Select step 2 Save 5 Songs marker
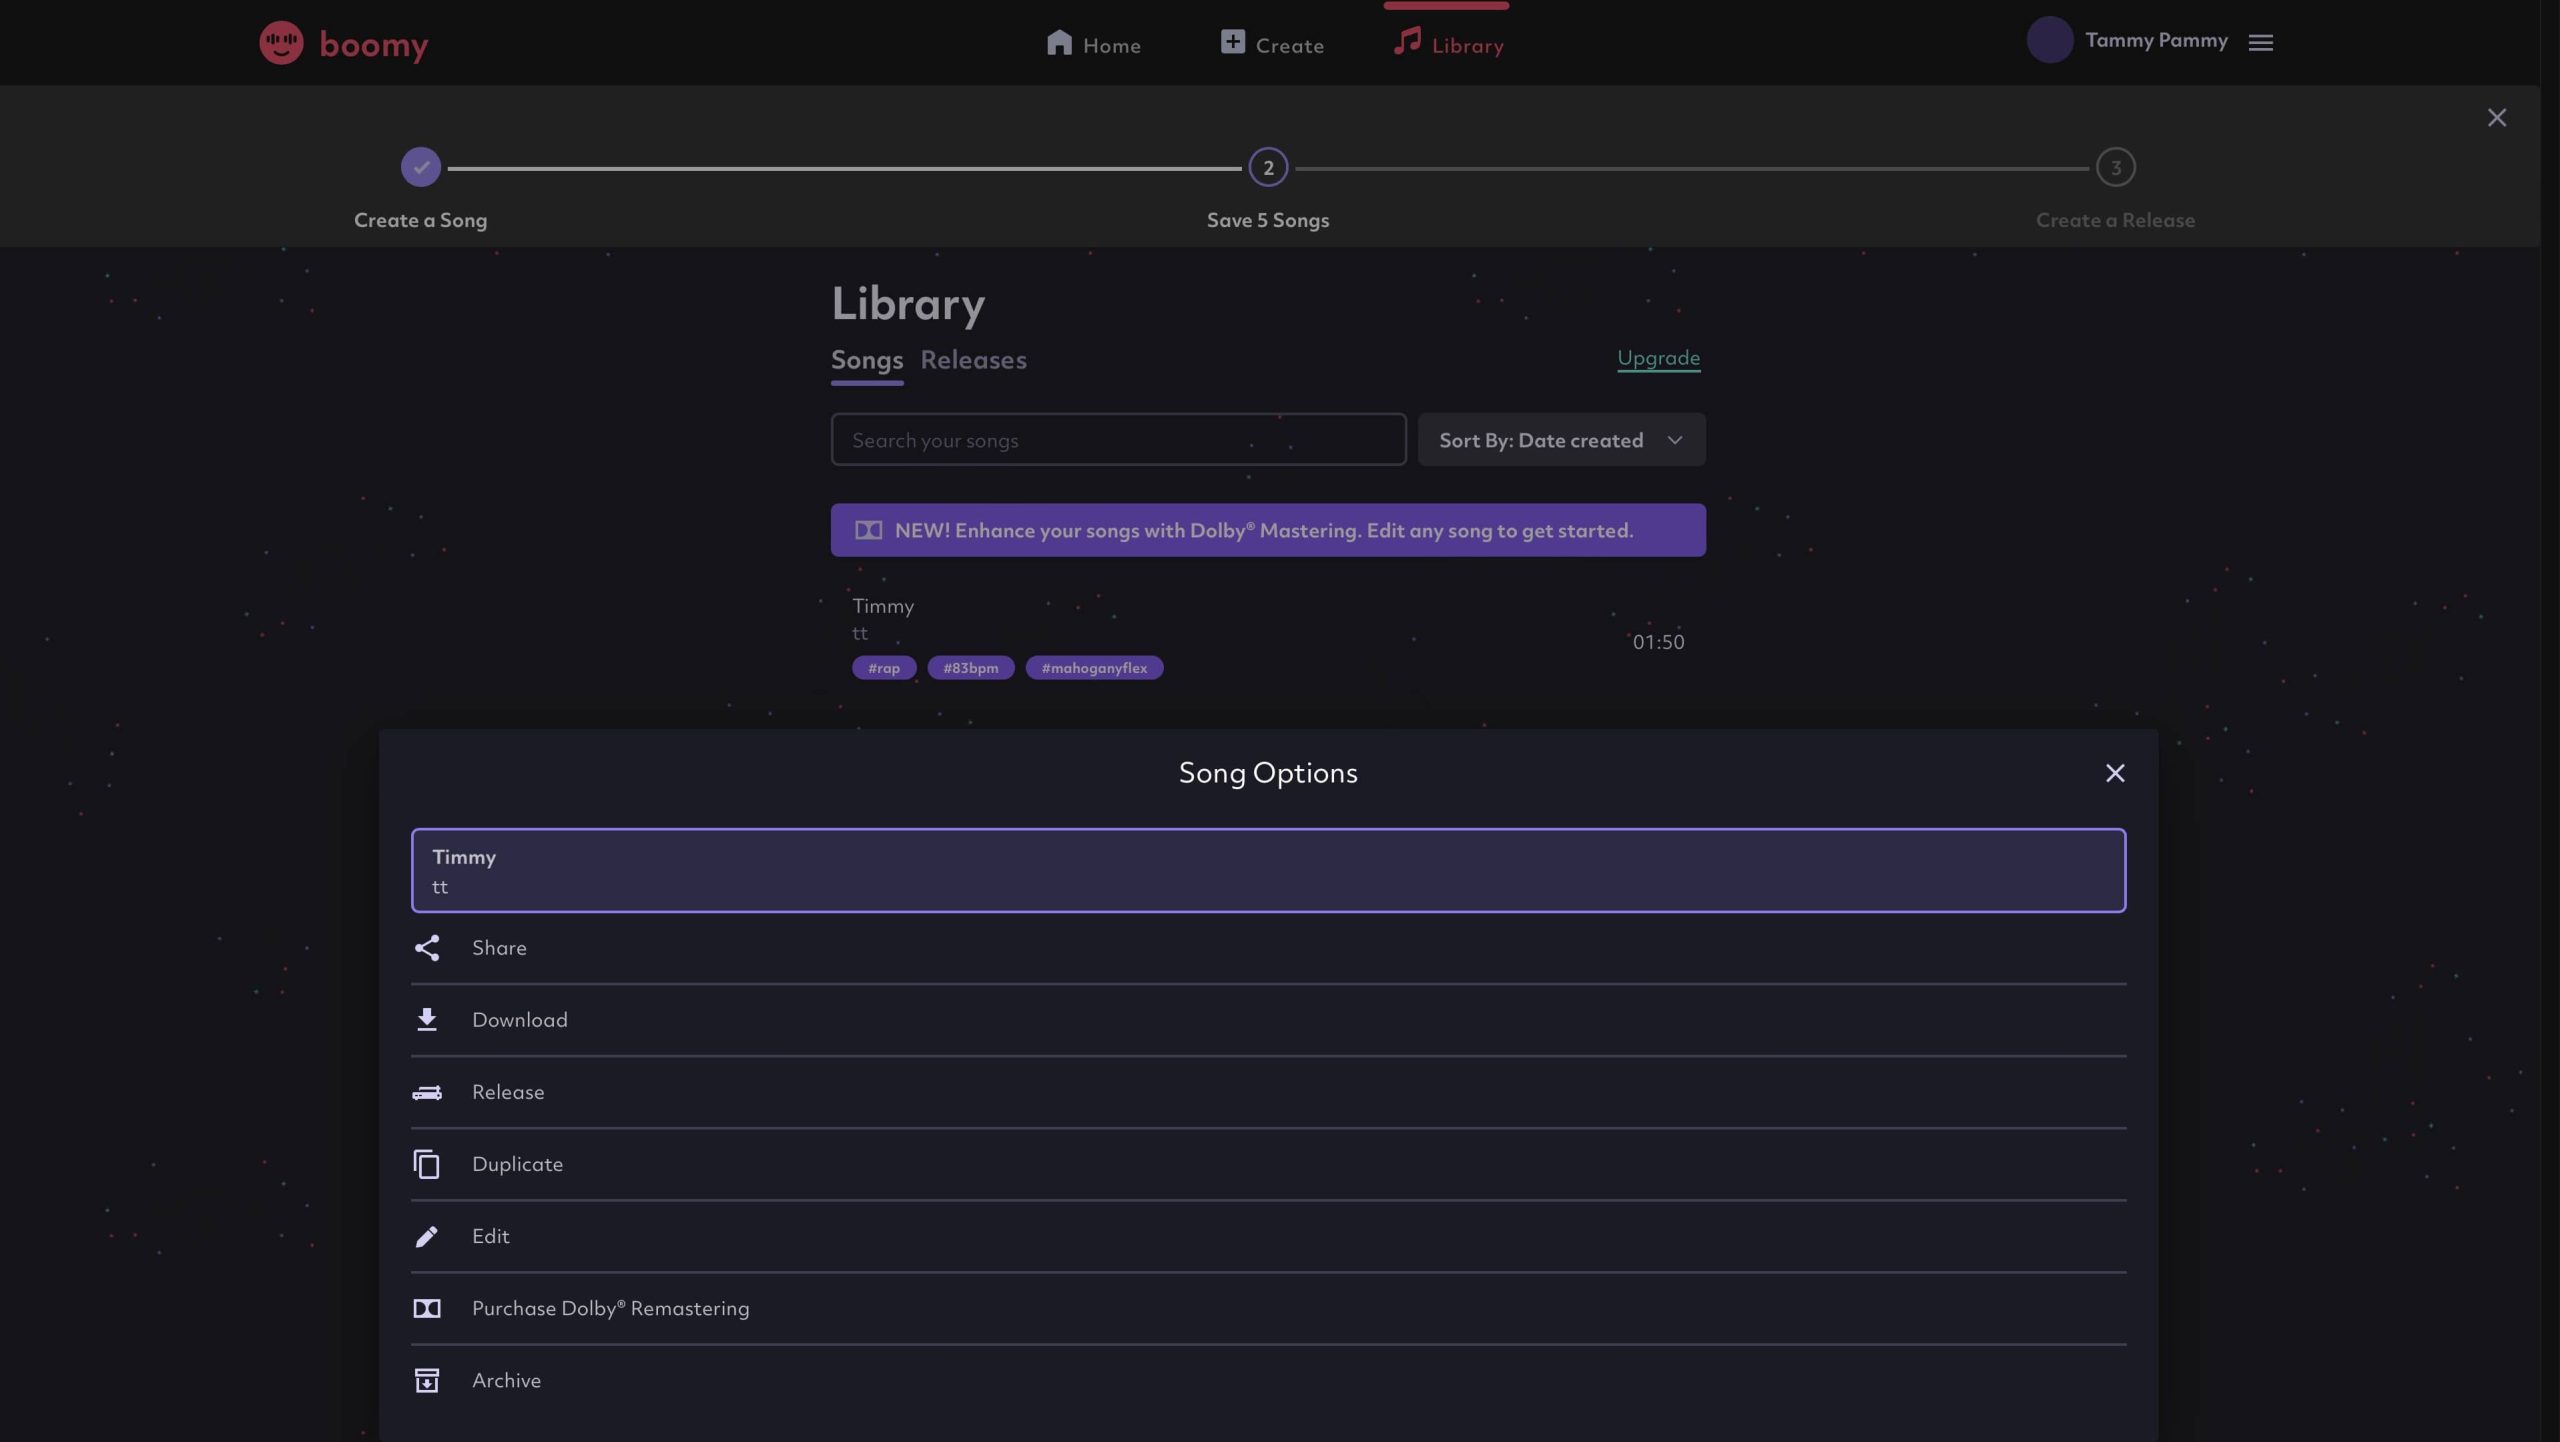The width and height of the screenshot is (2560, 1442). 1268,168
